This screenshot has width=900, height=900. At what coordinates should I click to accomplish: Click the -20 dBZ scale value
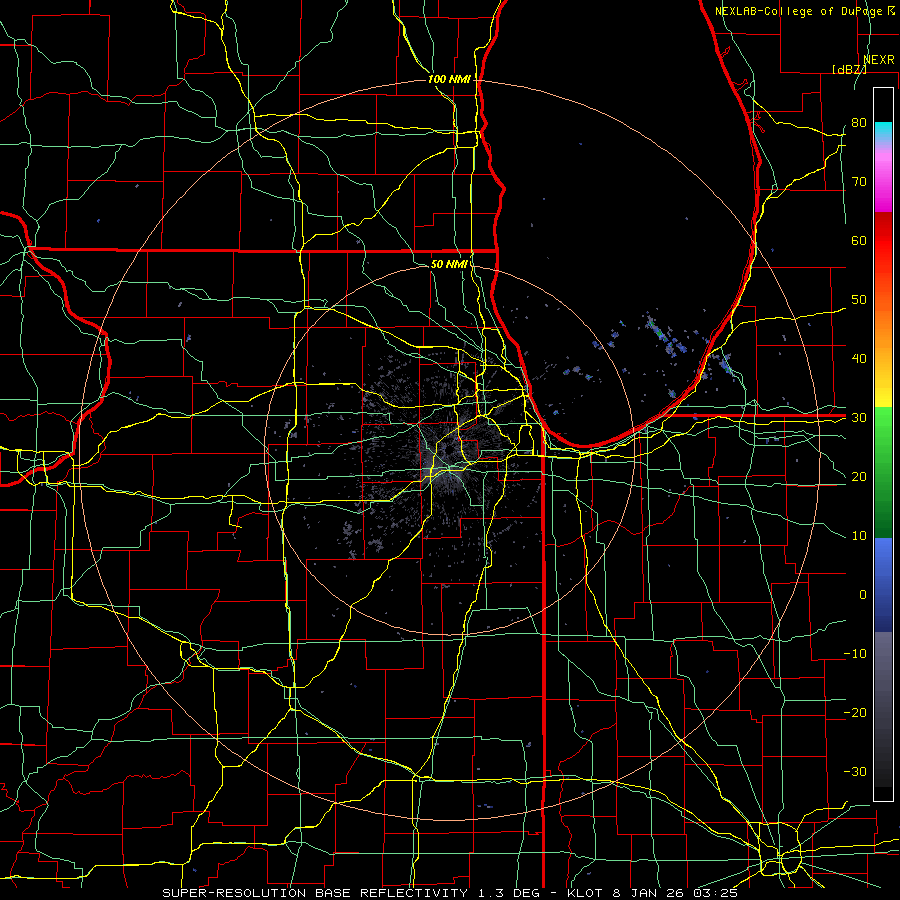tap(855, 713)
